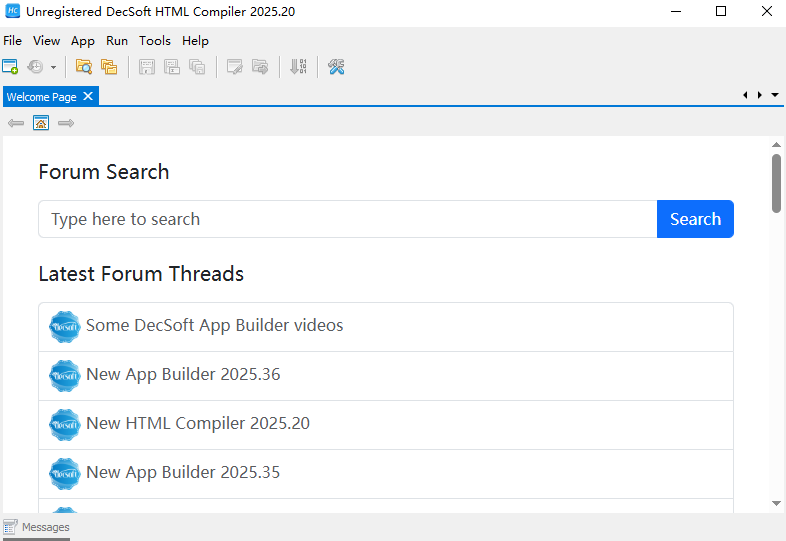
Task: Click DecSoft avatar beside App Builder 2025.36
Action: 65,376
